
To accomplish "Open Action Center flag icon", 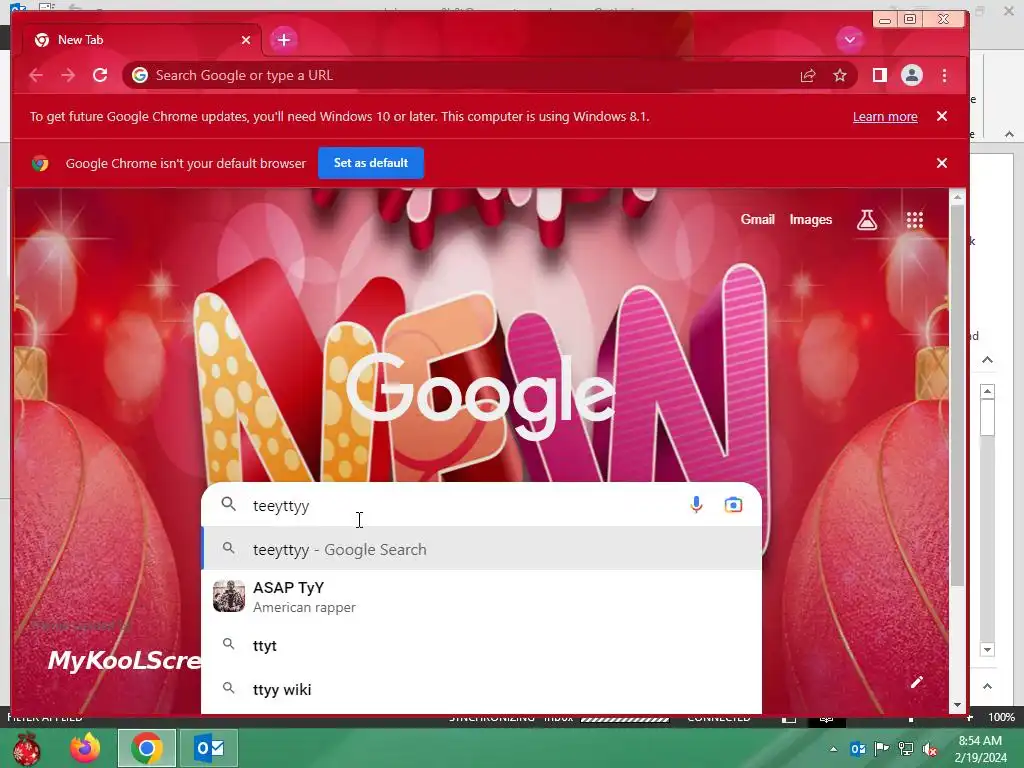I will click(882, 749).
